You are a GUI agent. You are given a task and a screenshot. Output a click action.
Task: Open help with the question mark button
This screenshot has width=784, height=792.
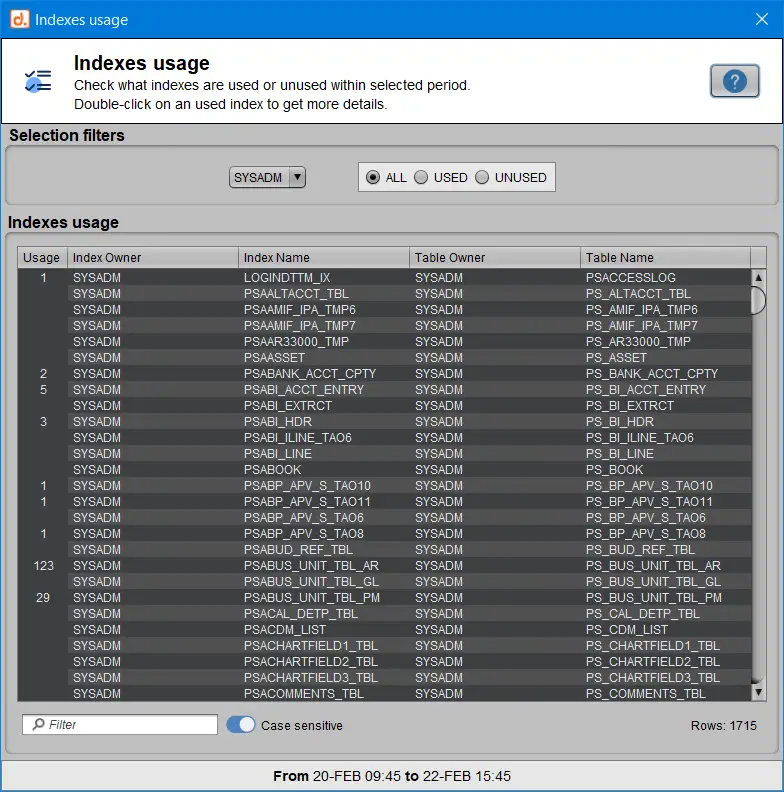click(734, 81)
